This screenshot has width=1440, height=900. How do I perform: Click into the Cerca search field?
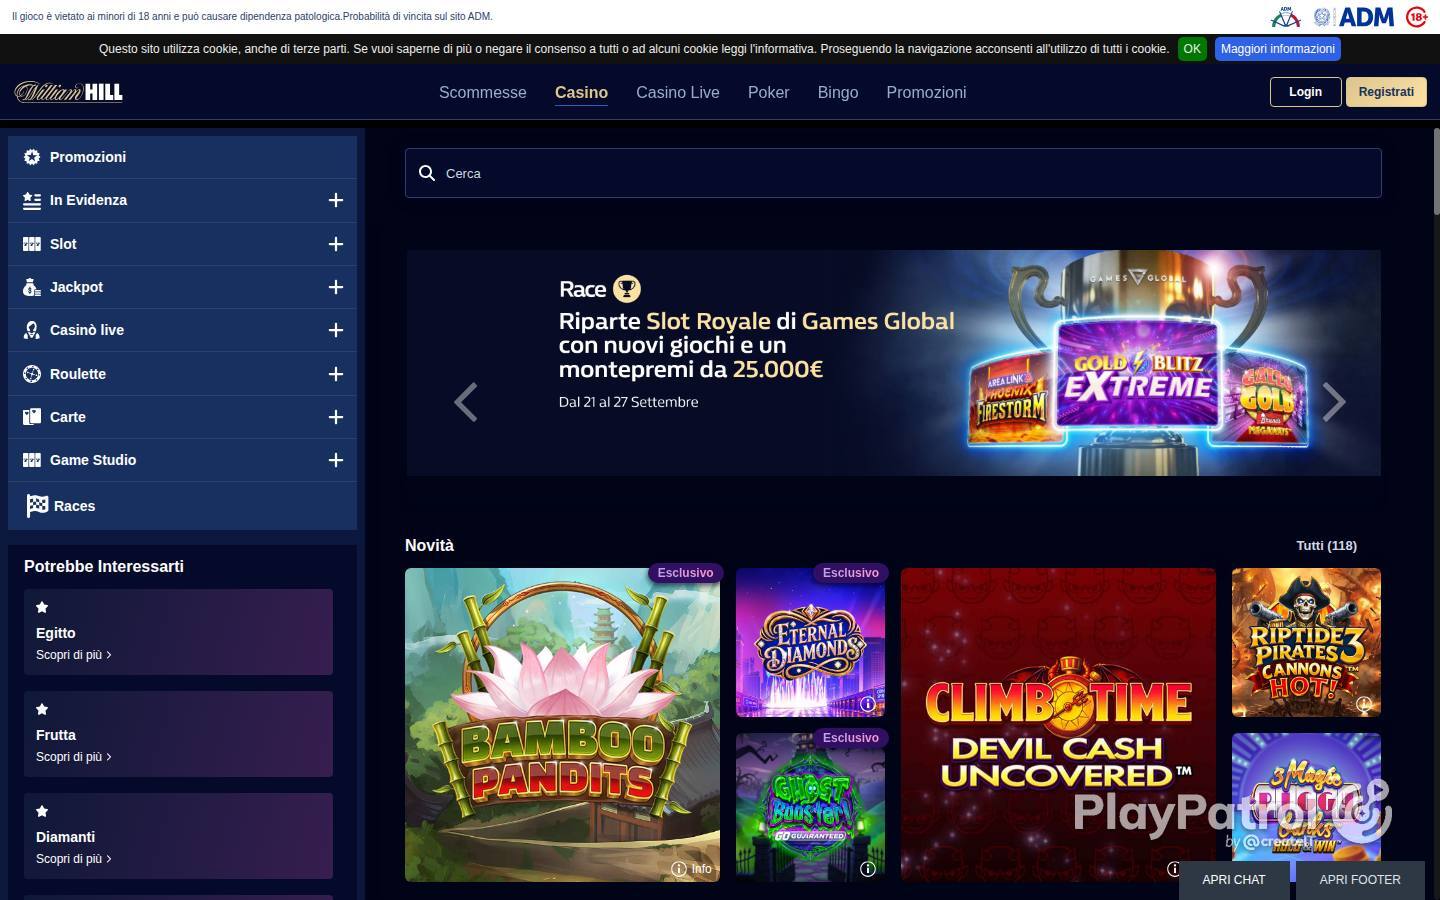click(893, 173)
